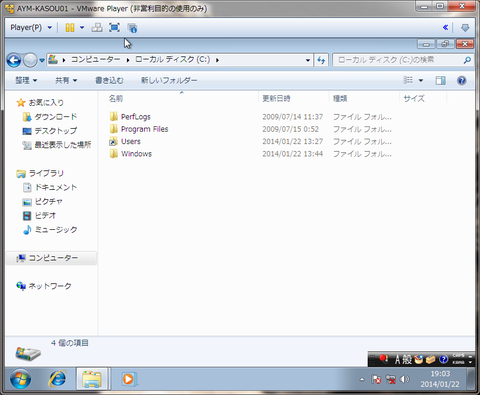Viewport: 480px width, 395px height.
Task: Open ピクチャ library
Action: [x=49, y=201]
